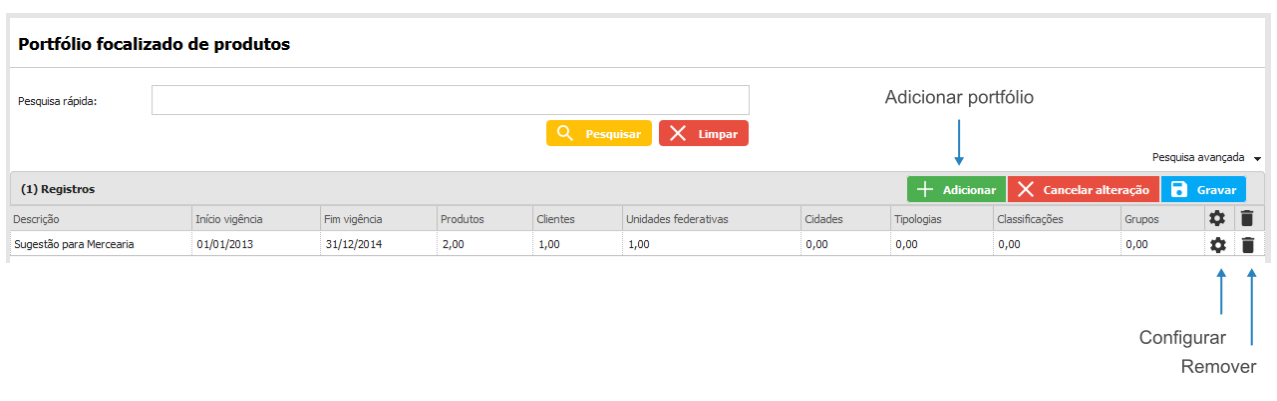Click trash icon in table header
Screen dimensions: 1277x401
pos(1247,218)
